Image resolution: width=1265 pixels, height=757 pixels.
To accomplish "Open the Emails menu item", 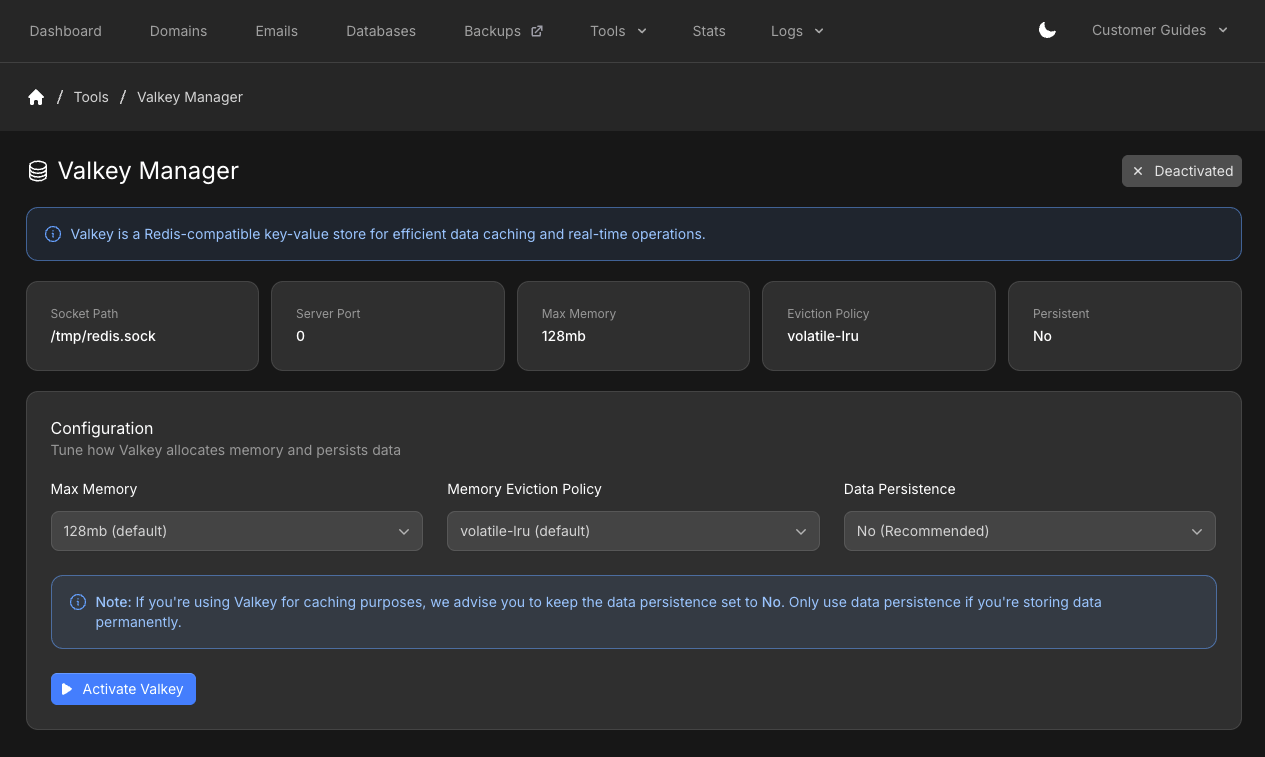I will [277, 31].
